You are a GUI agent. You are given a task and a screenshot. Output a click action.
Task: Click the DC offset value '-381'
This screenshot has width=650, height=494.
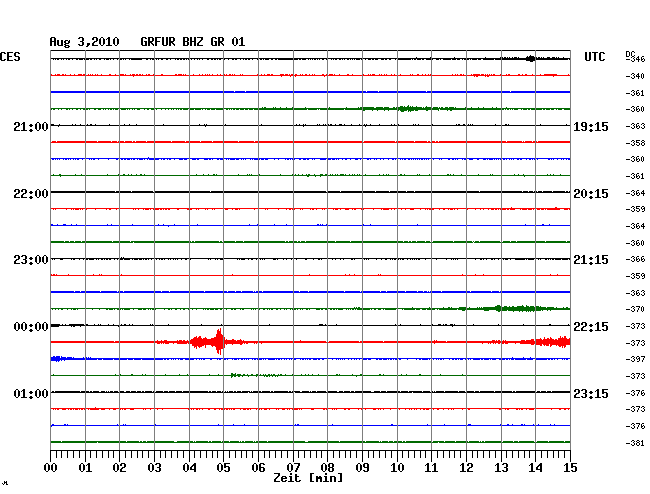pyautogui.click(x=635, y=443)
